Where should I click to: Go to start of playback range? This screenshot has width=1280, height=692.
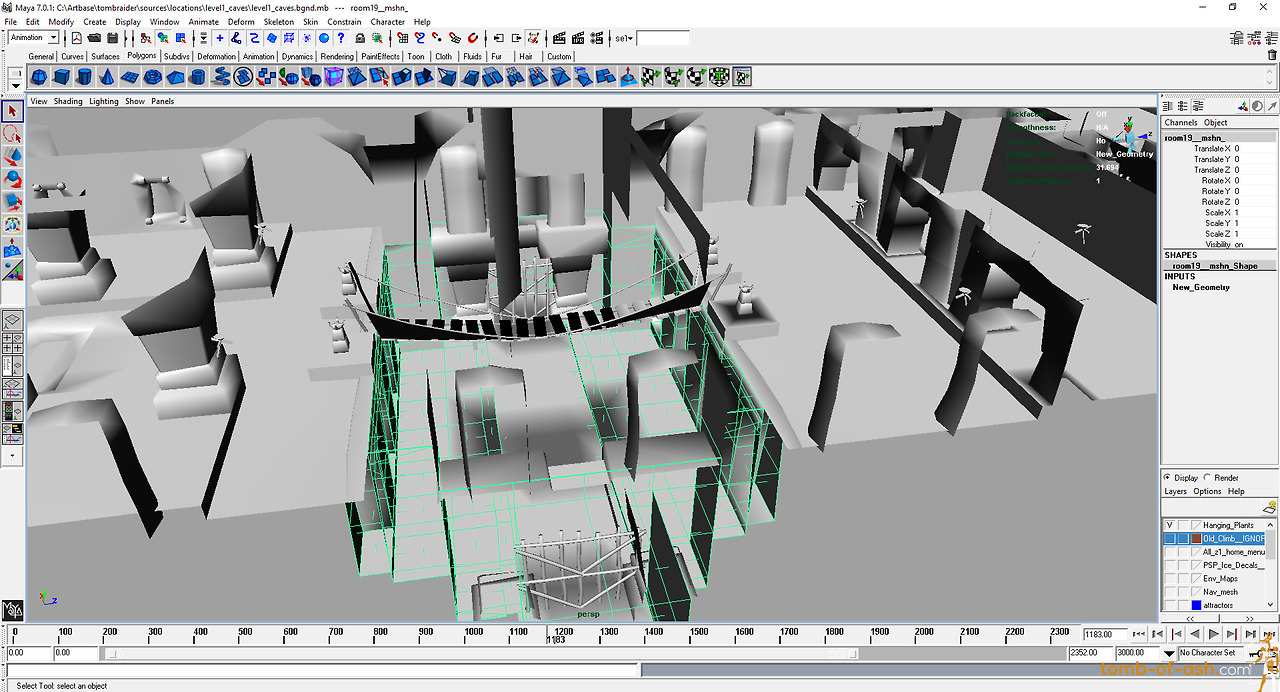coord(1139,634)
